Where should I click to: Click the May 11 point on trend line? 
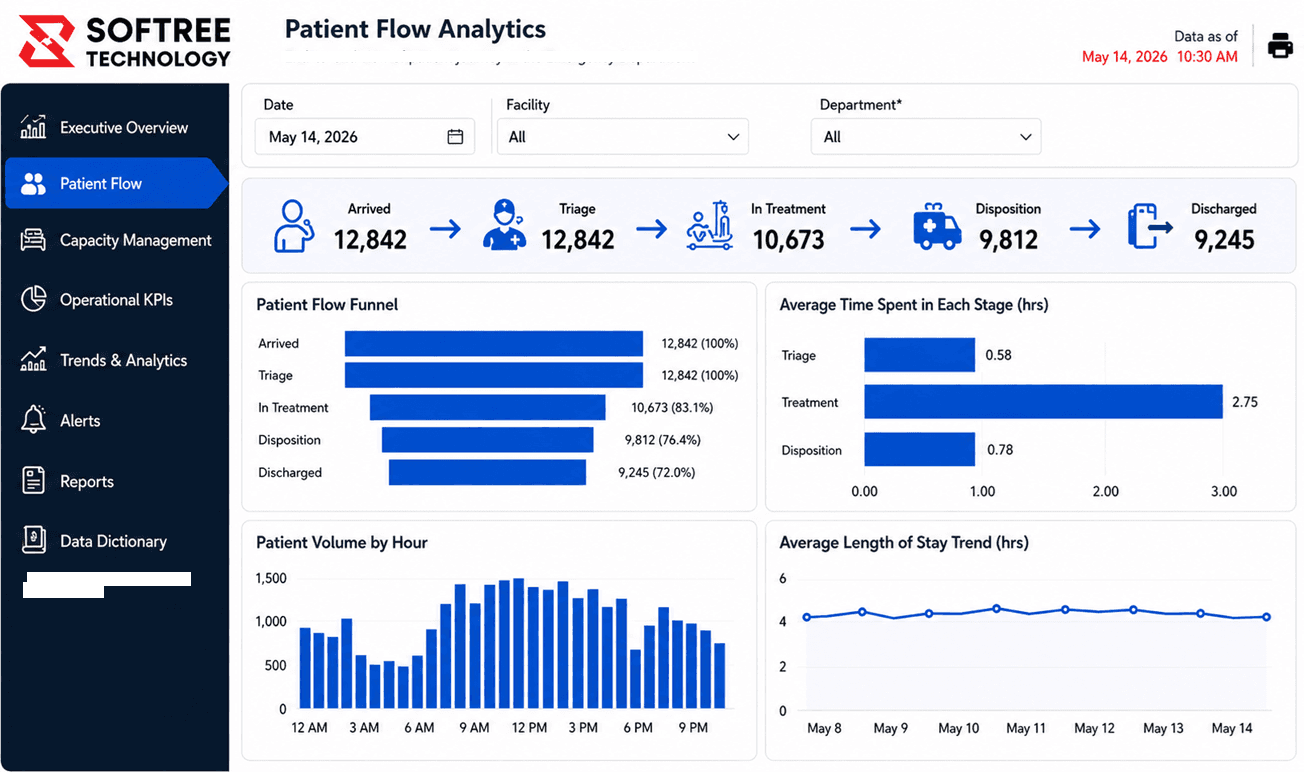pyautogui.click(x=997, y=608)
